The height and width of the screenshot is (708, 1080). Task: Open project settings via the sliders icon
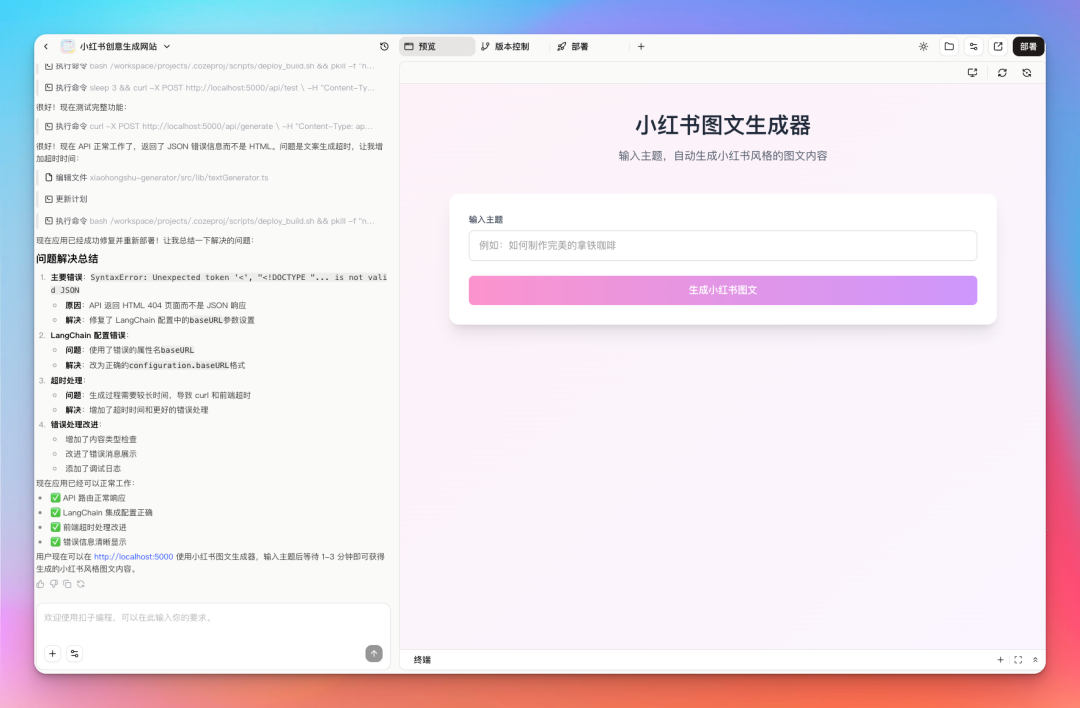(x=972, y=46)
